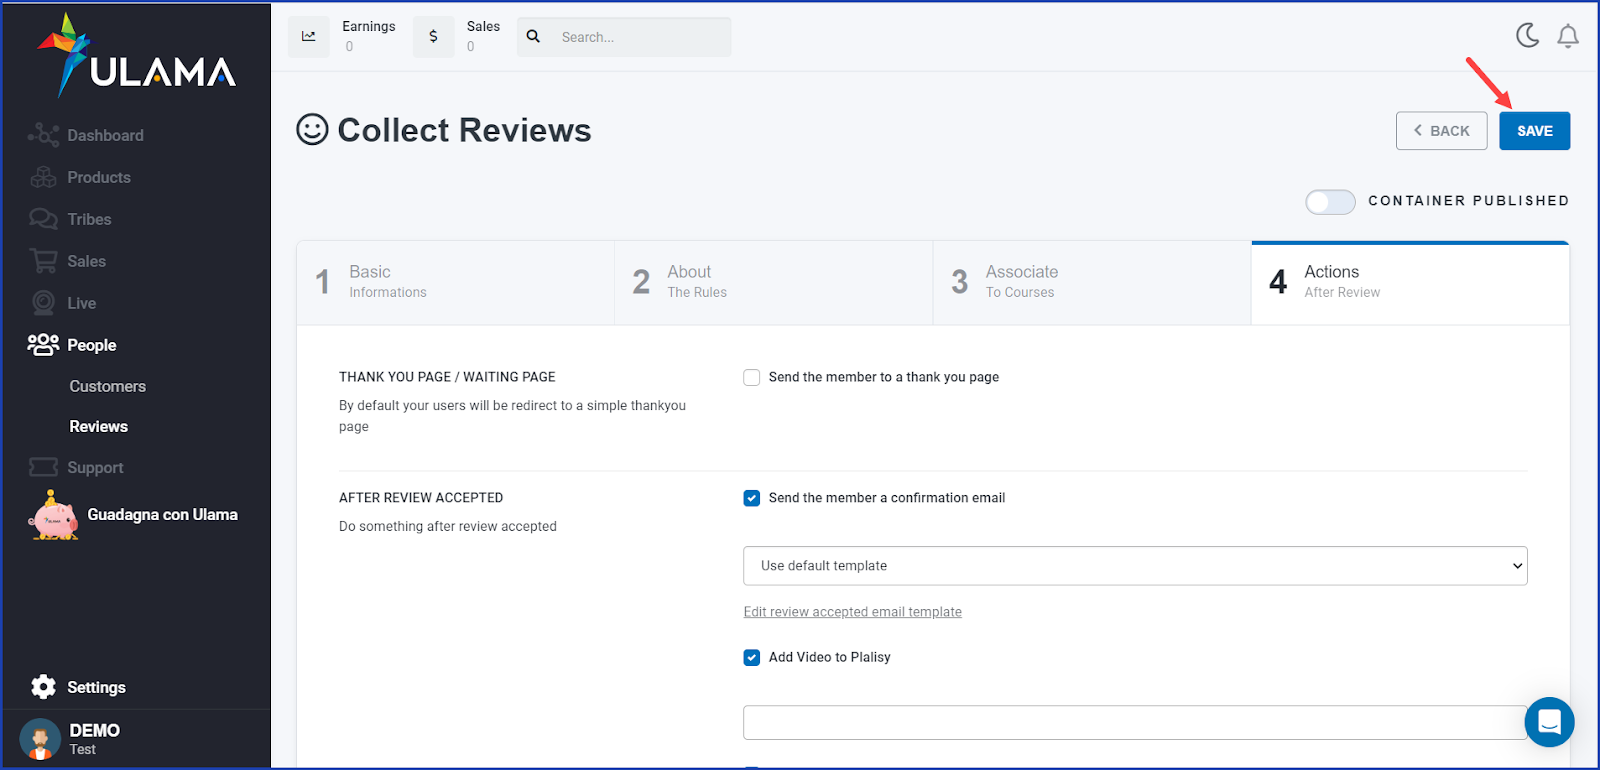Screen dimensions: 1600x770
Task: Click the Earnings chart icon
Action: (x=309, y=37)
